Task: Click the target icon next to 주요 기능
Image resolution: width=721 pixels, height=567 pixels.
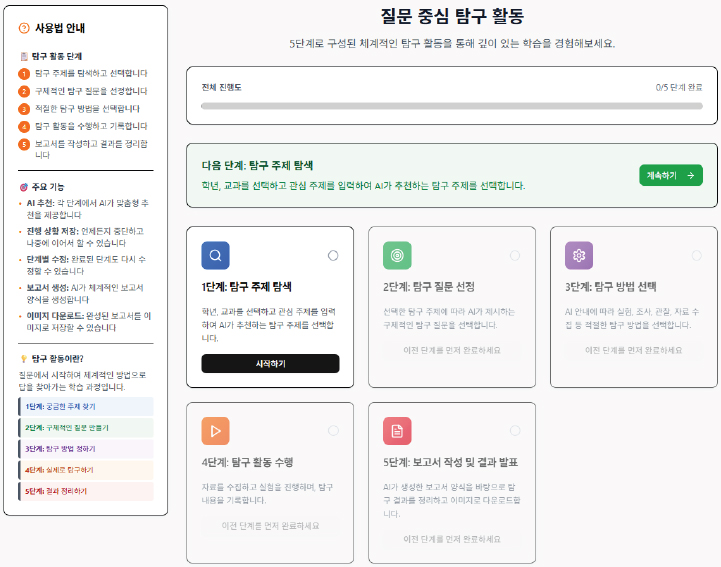Action: [24, 187]
